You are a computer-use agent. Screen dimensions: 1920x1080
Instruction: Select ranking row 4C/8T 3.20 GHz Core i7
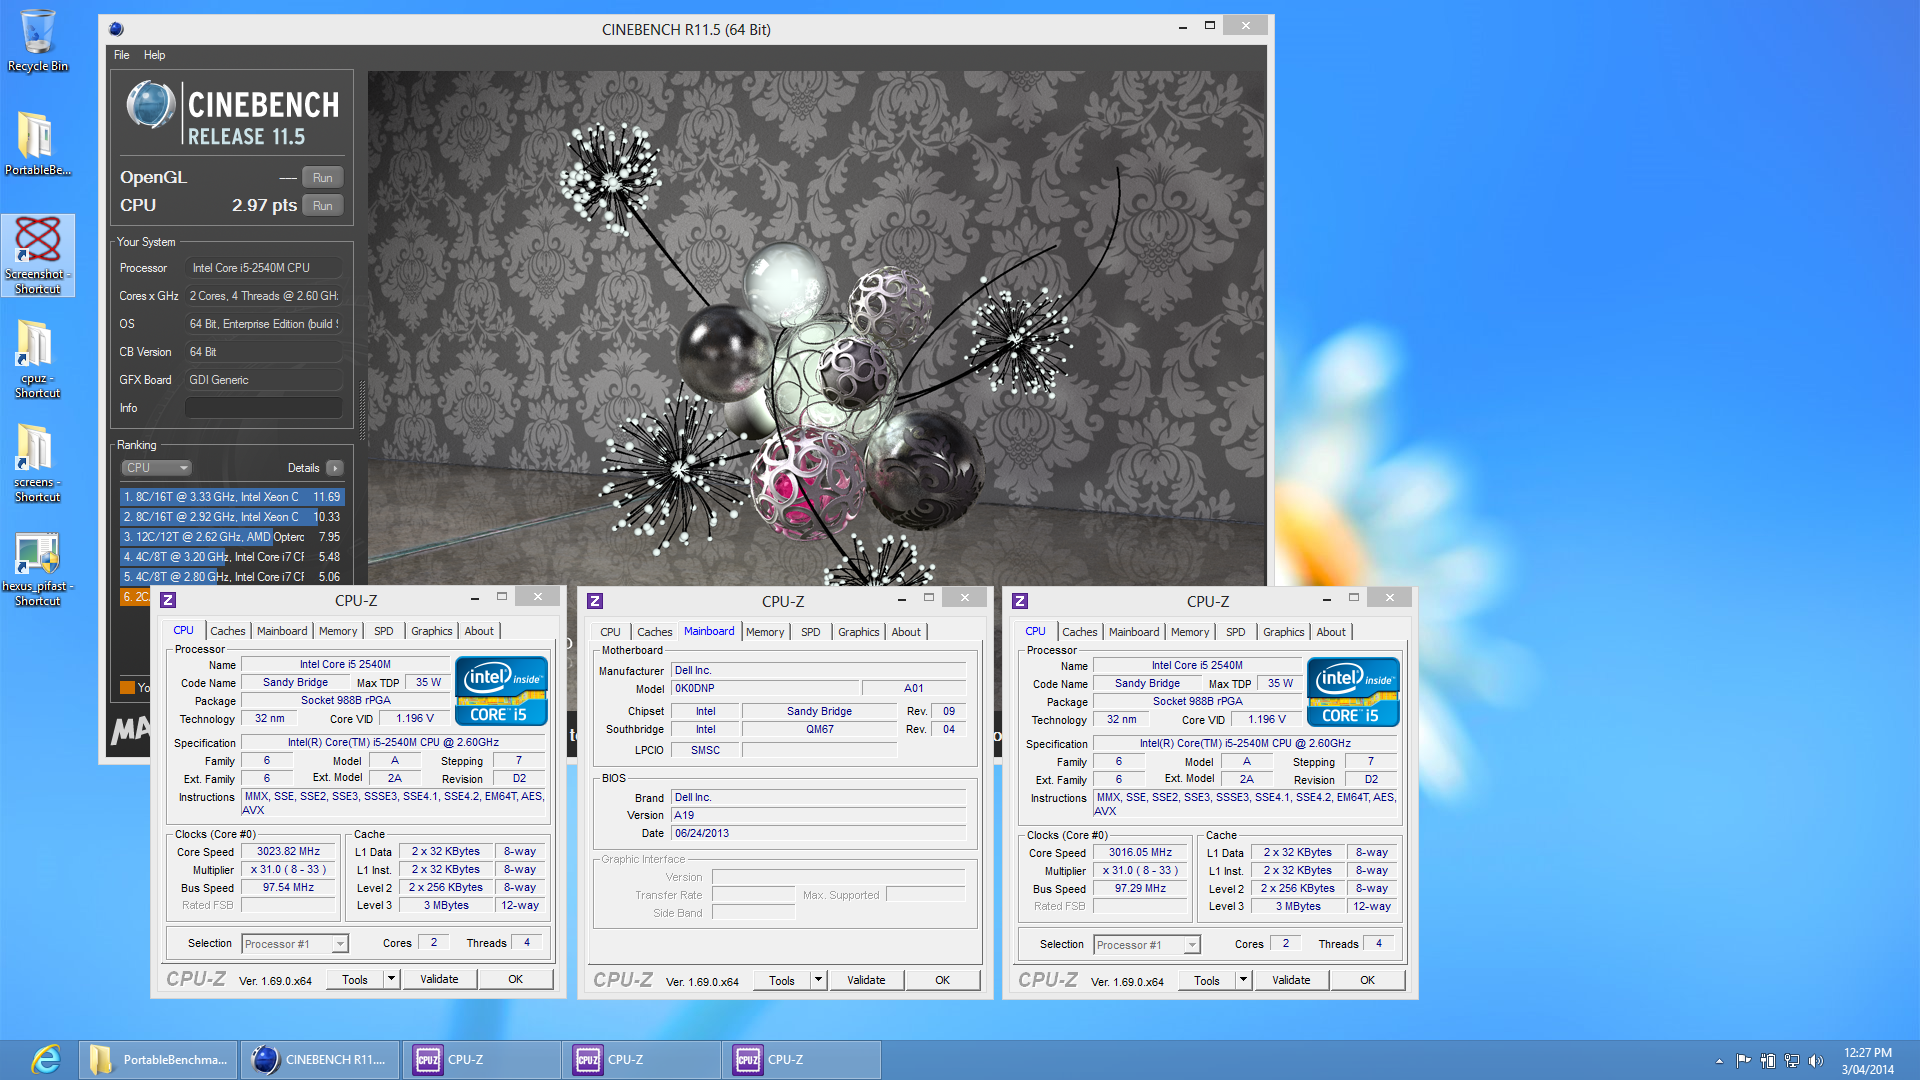pyautogui.click(x=232, y=557)
